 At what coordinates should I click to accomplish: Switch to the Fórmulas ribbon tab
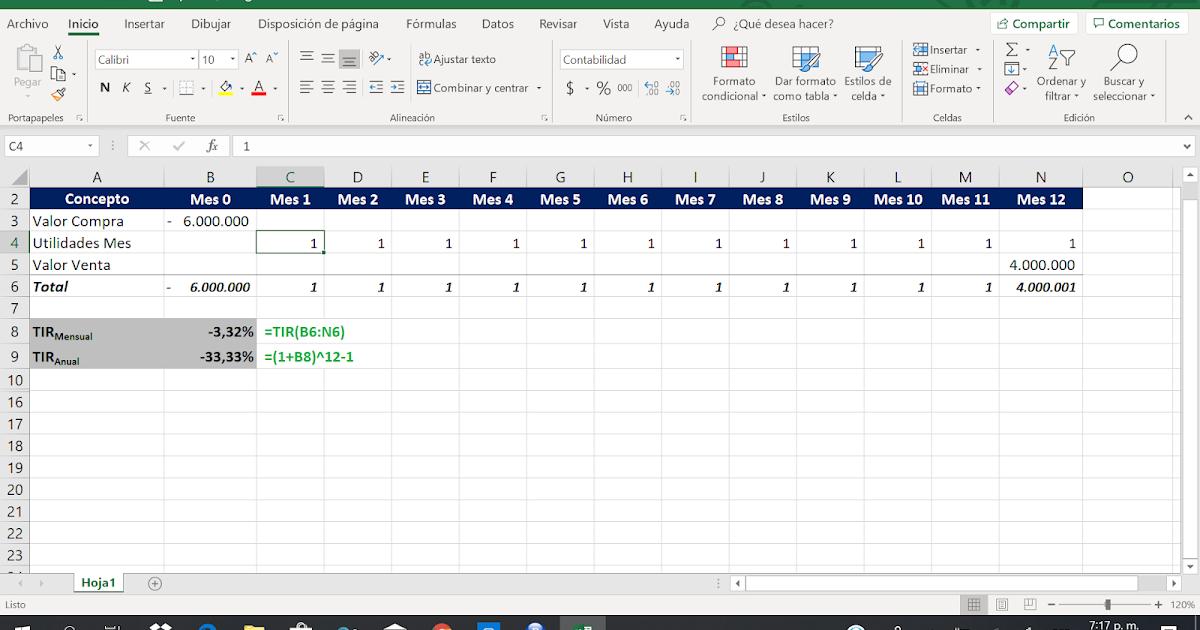431,23
